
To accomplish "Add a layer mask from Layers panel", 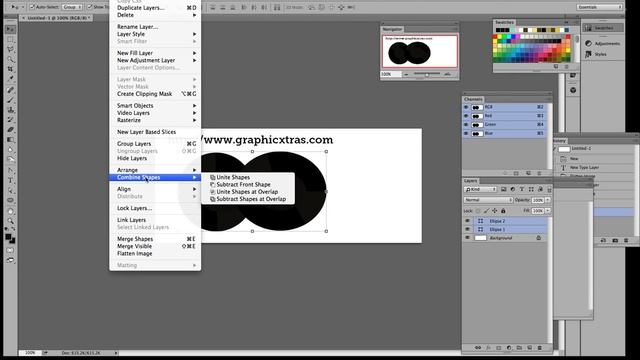I will coord(498,348).
